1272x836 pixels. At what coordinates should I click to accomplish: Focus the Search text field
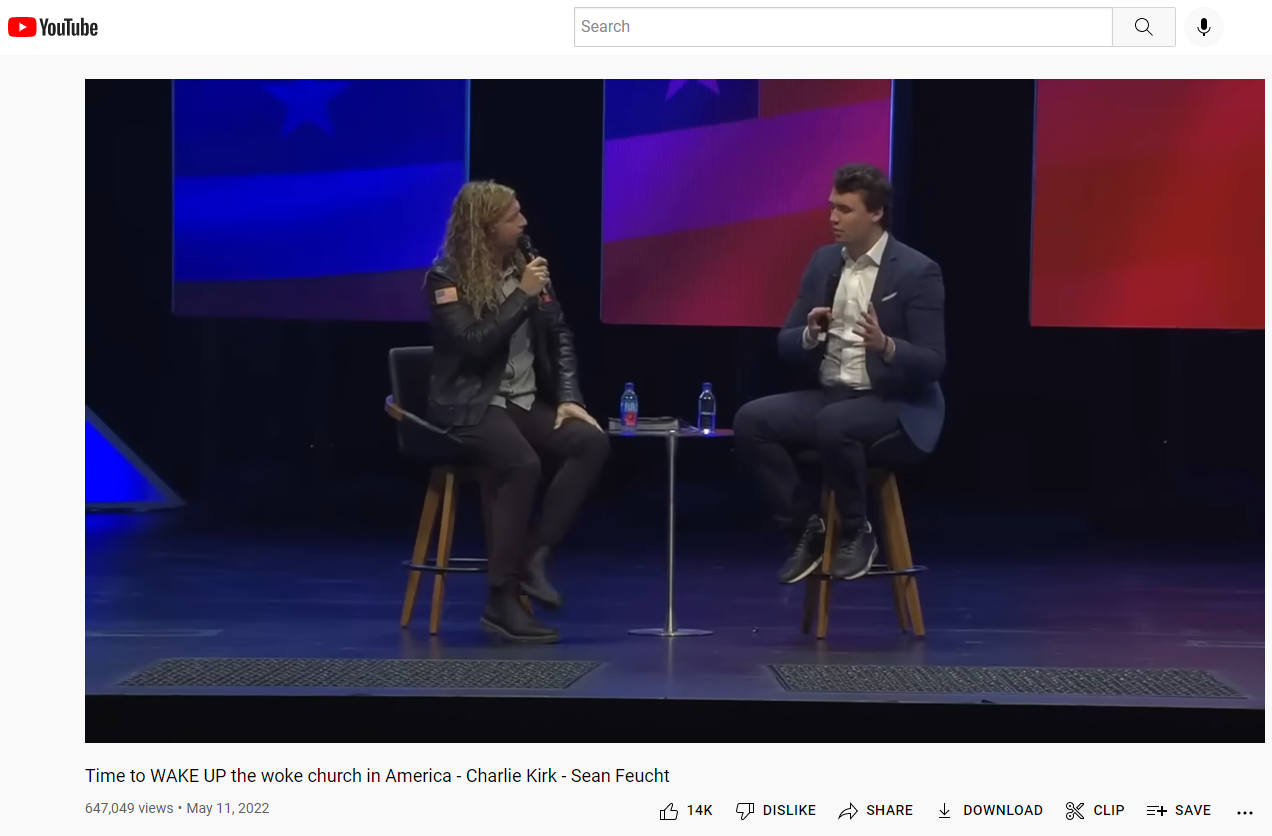pyautogui.click(x=843, y=27)
